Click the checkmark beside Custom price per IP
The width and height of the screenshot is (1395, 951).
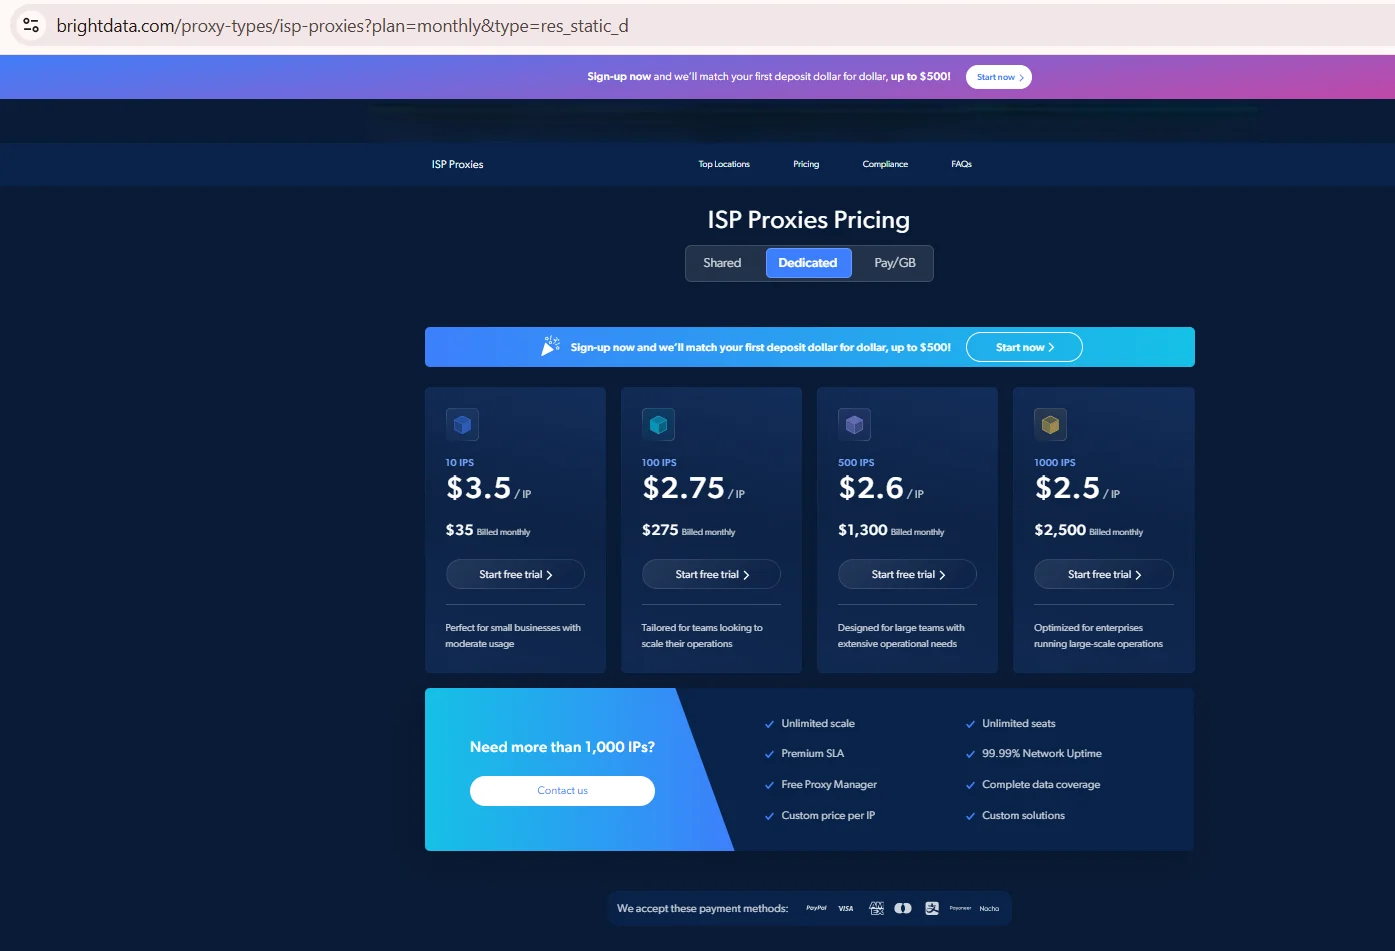[x=769, y=816]
